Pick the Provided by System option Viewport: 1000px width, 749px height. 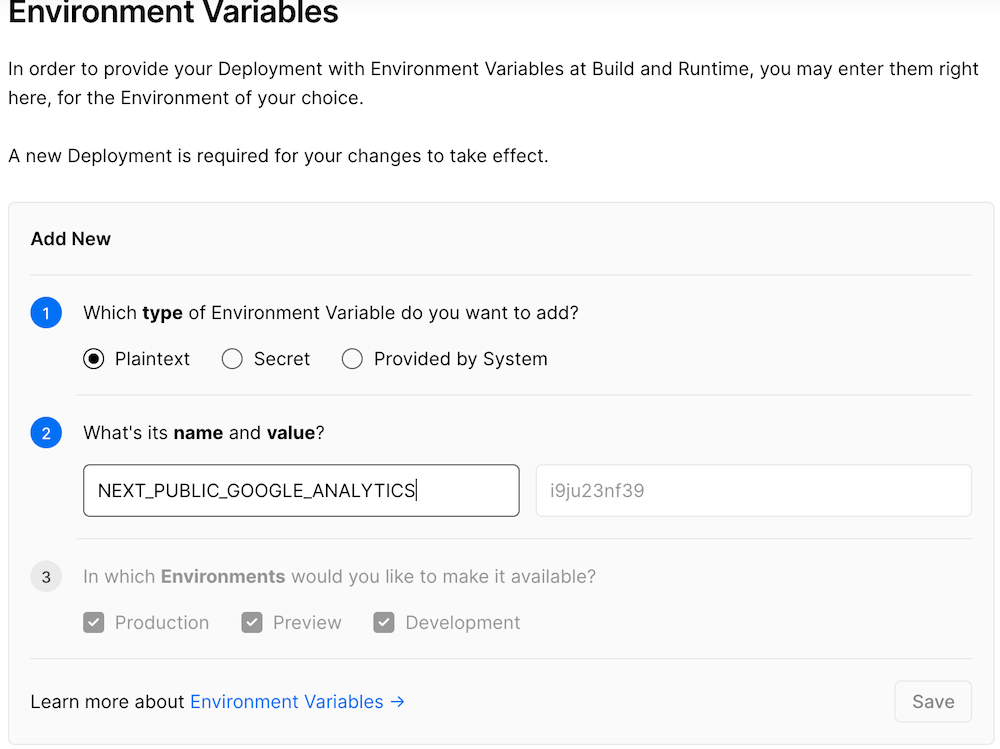point(352,359)
